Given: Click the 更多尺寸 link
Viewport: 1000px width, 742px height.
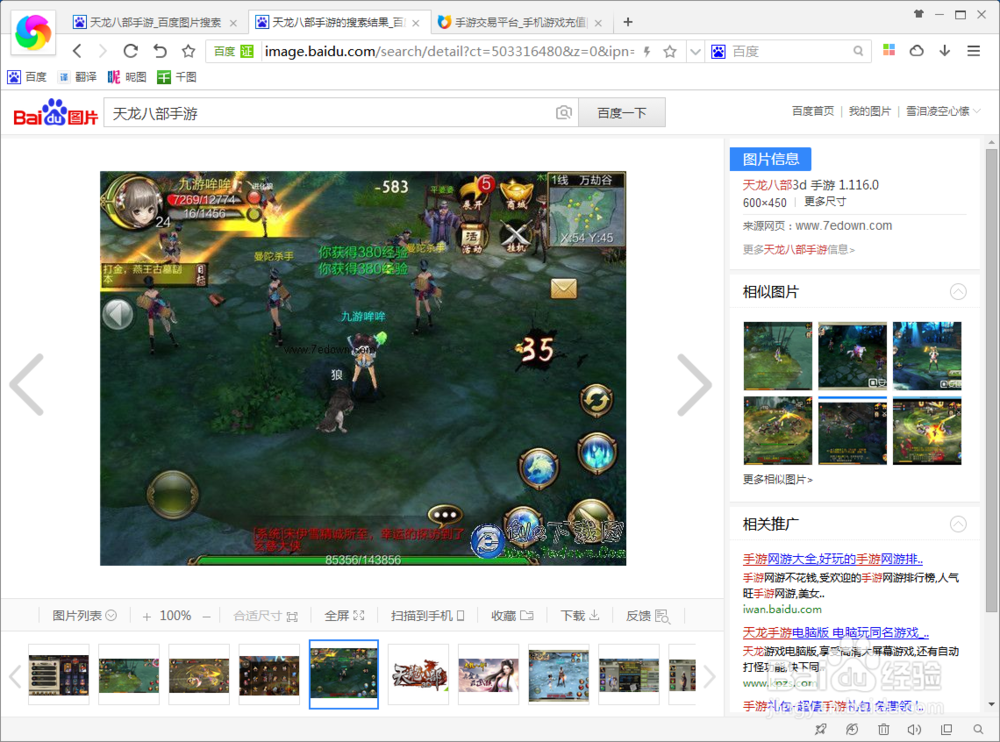Looking at the screenshot, I should 825,202.
